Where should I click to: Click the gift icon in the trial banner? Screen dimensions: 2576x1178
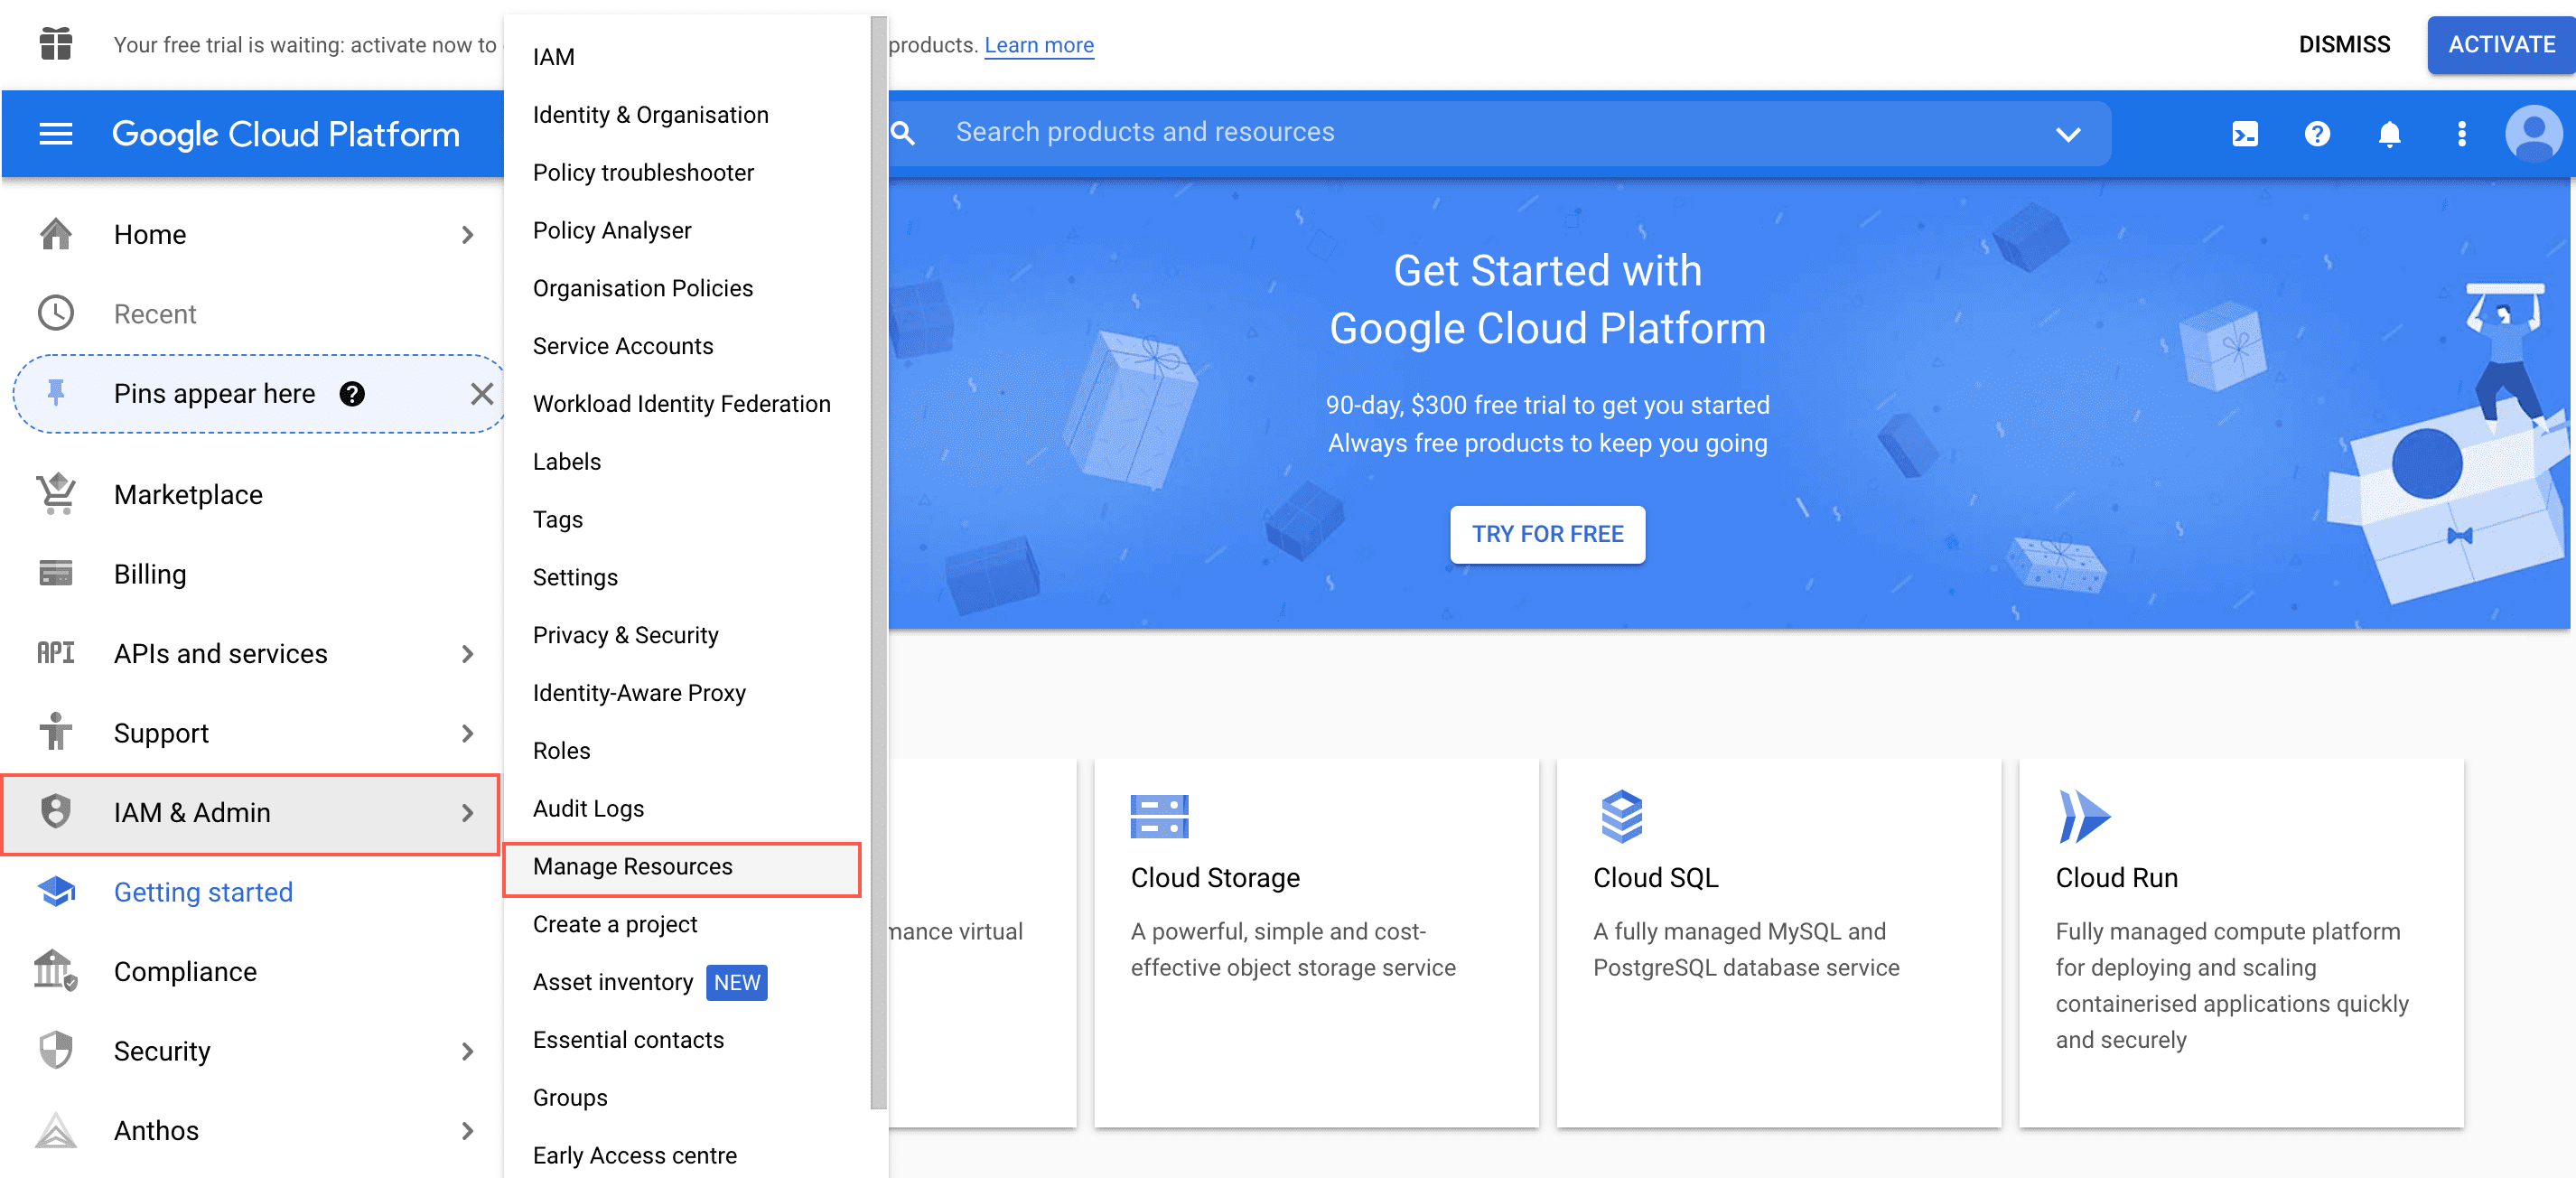tap(55, 44)
